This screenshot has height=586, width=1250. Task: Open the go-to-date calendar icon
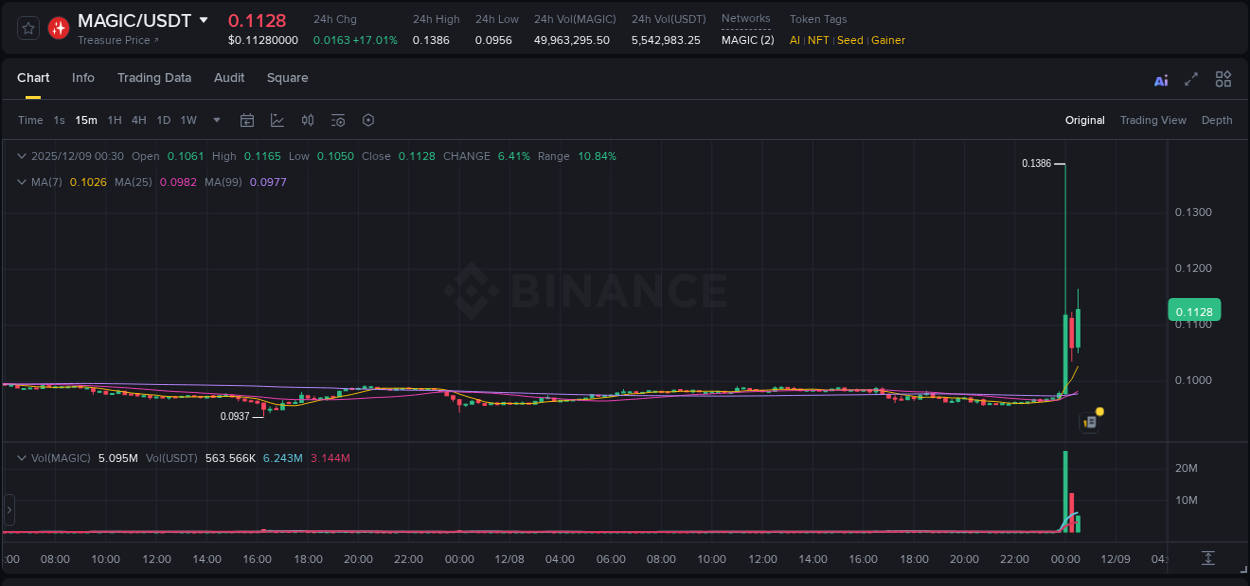tap(247, 120)
